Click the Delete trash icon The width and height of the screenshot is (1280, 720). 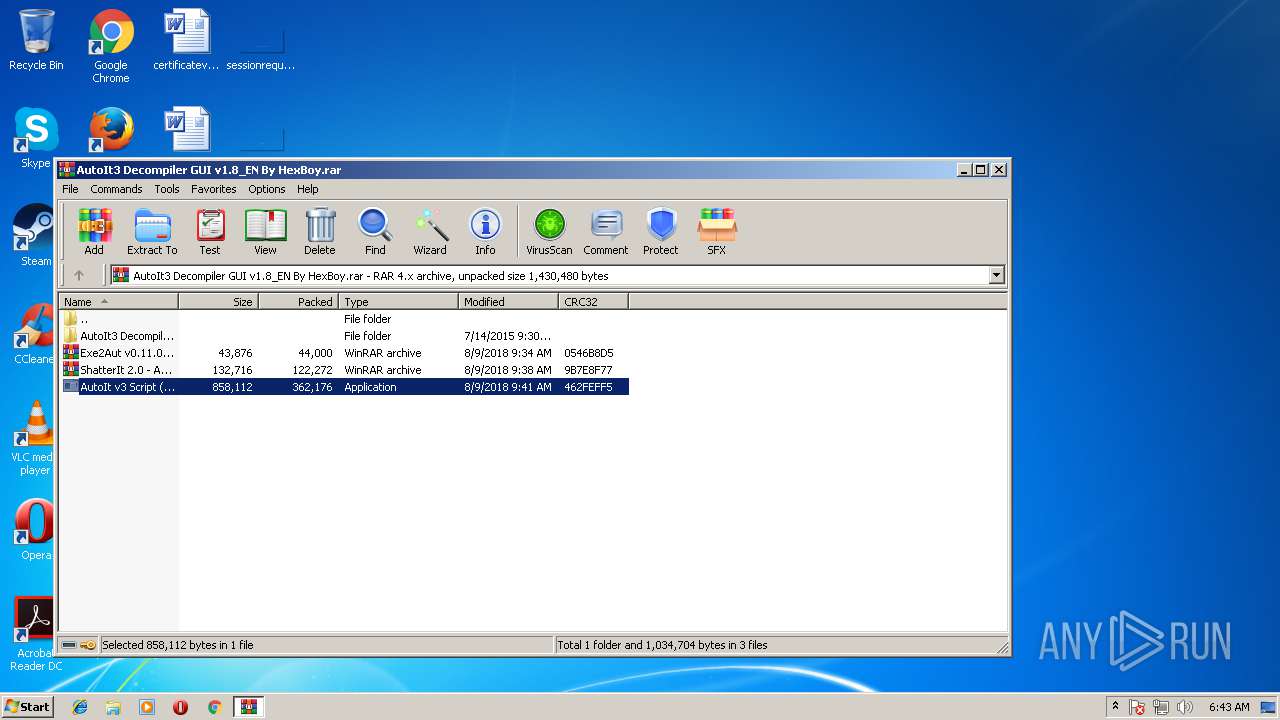[320, 232]
